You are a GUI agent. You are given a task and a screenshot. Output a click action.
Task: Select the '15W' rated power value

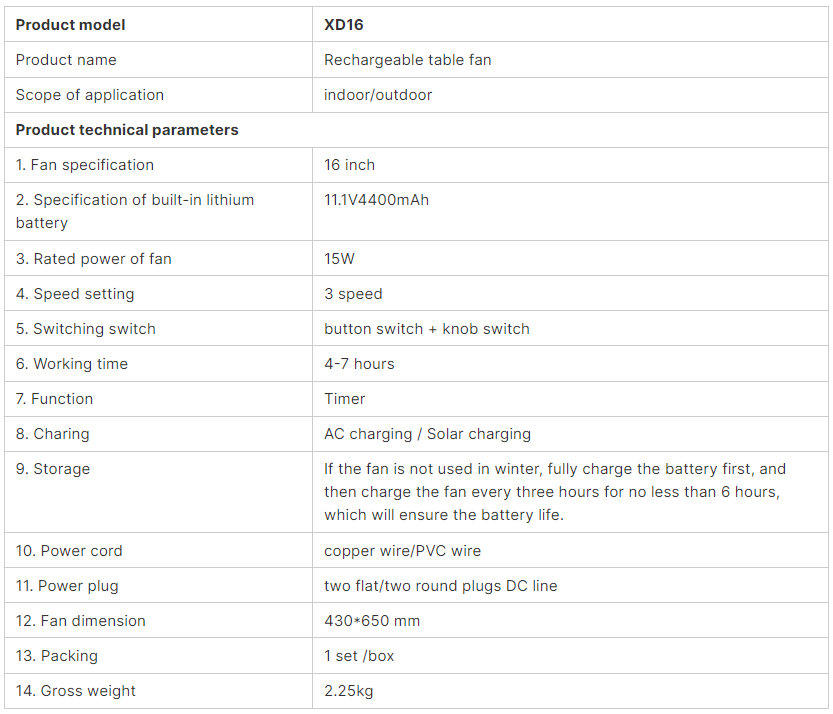pyautogui.click(x=339, y=259)
